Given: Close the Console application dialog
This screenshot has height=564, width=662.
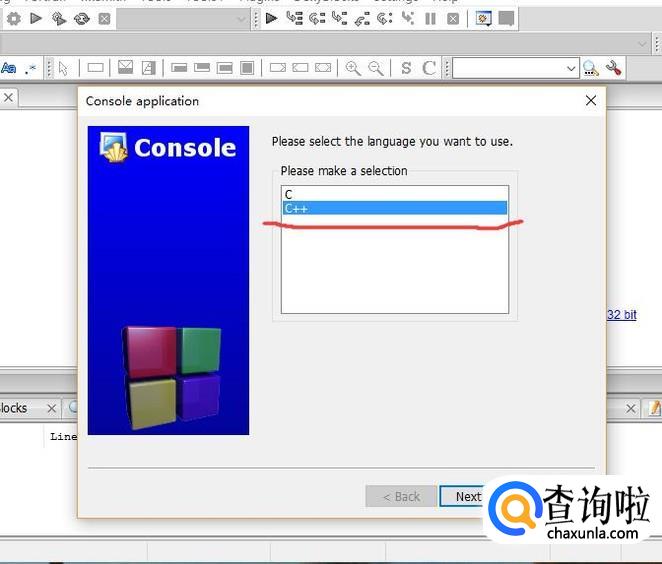Looking at the screenshot, I should [591, 100].
